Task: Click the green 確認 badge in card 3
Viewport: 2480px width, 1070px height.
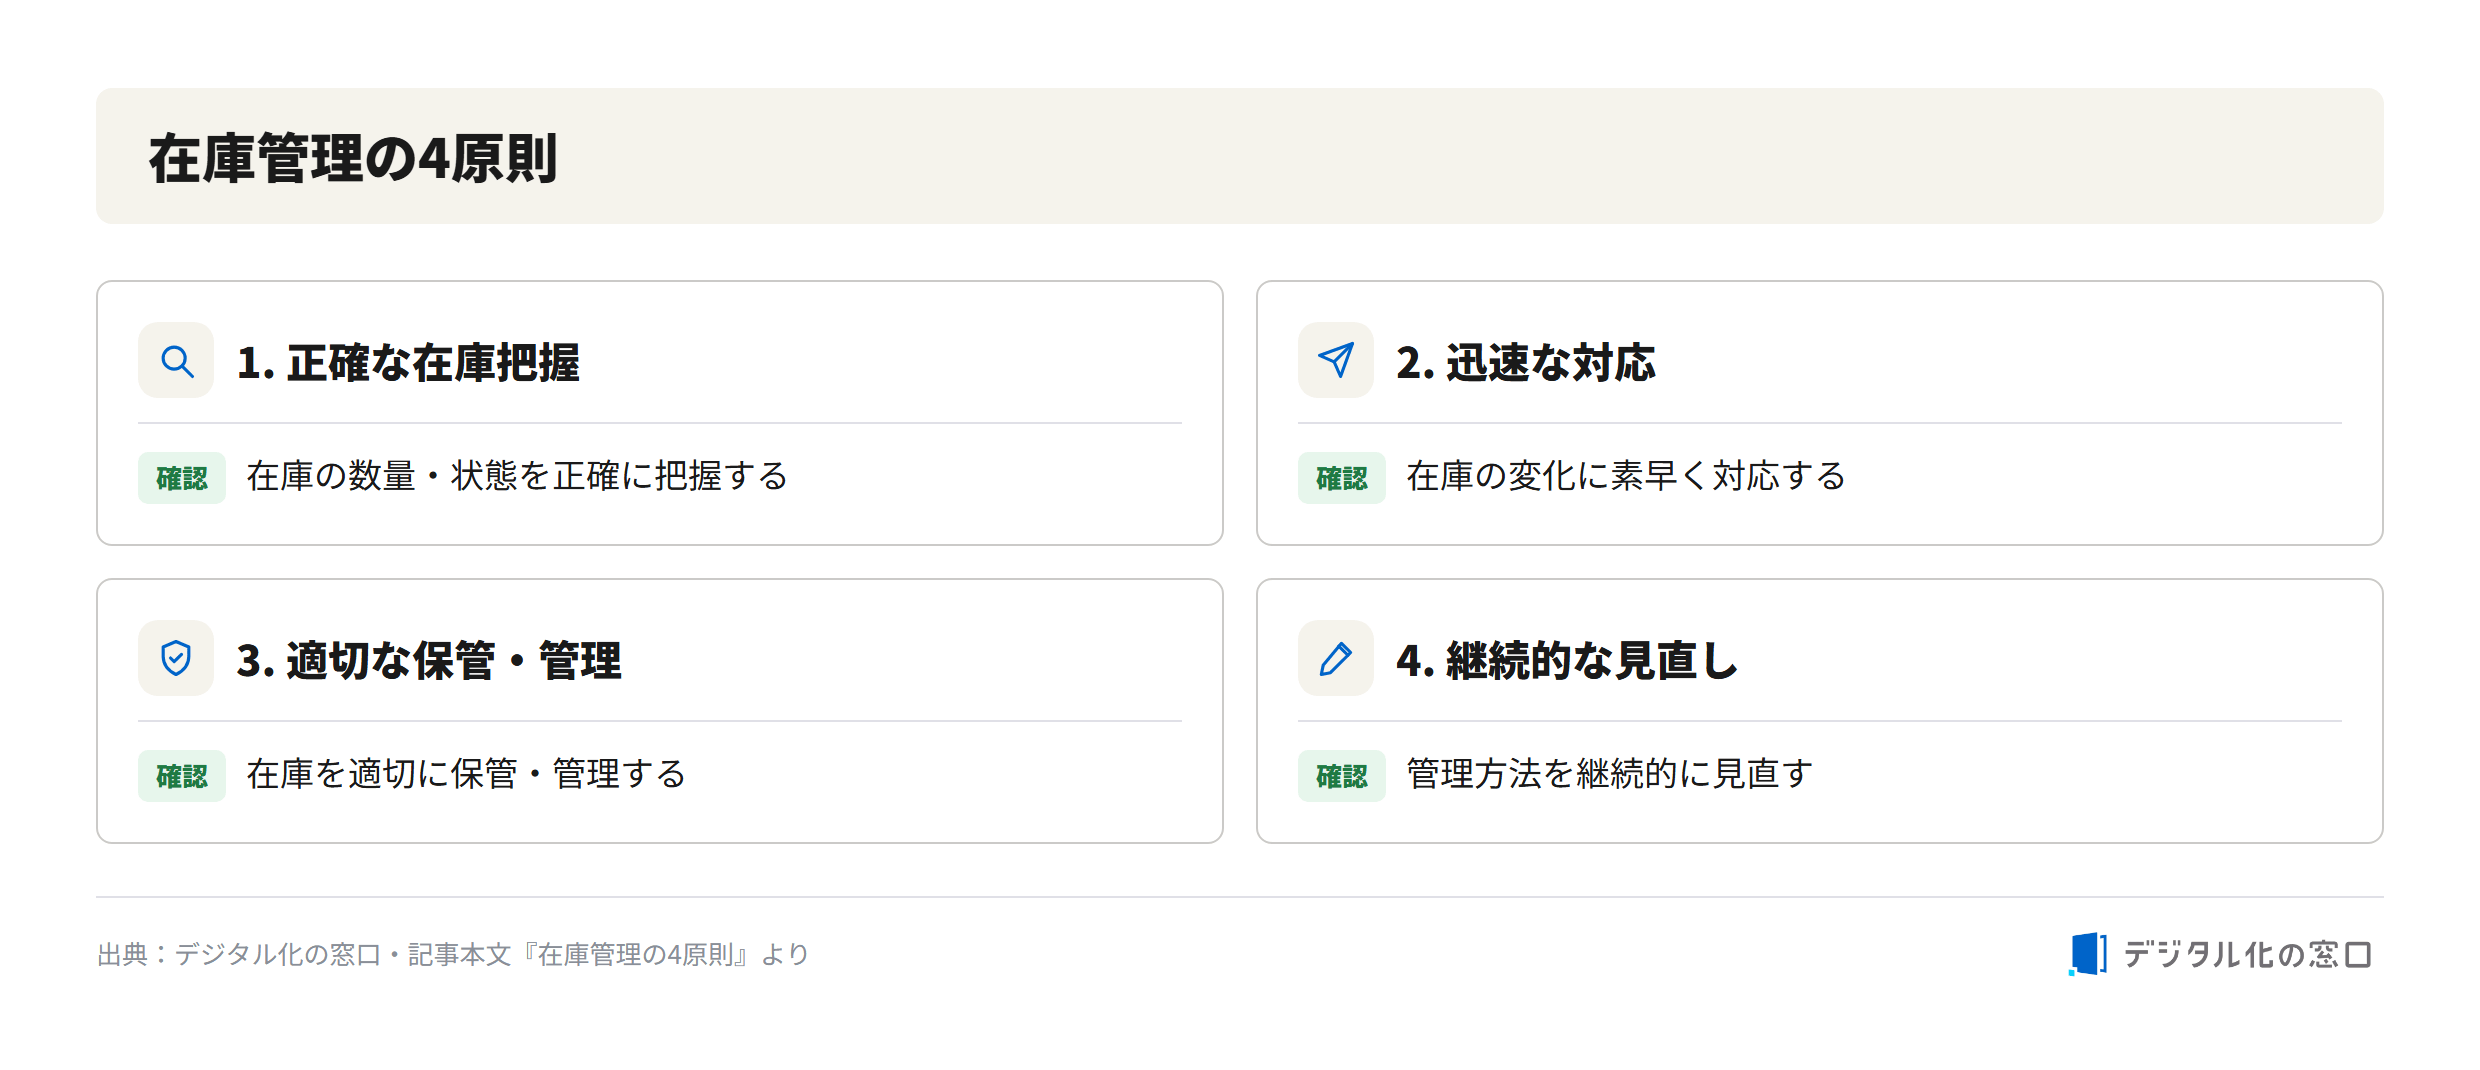Action: [182, 776]
